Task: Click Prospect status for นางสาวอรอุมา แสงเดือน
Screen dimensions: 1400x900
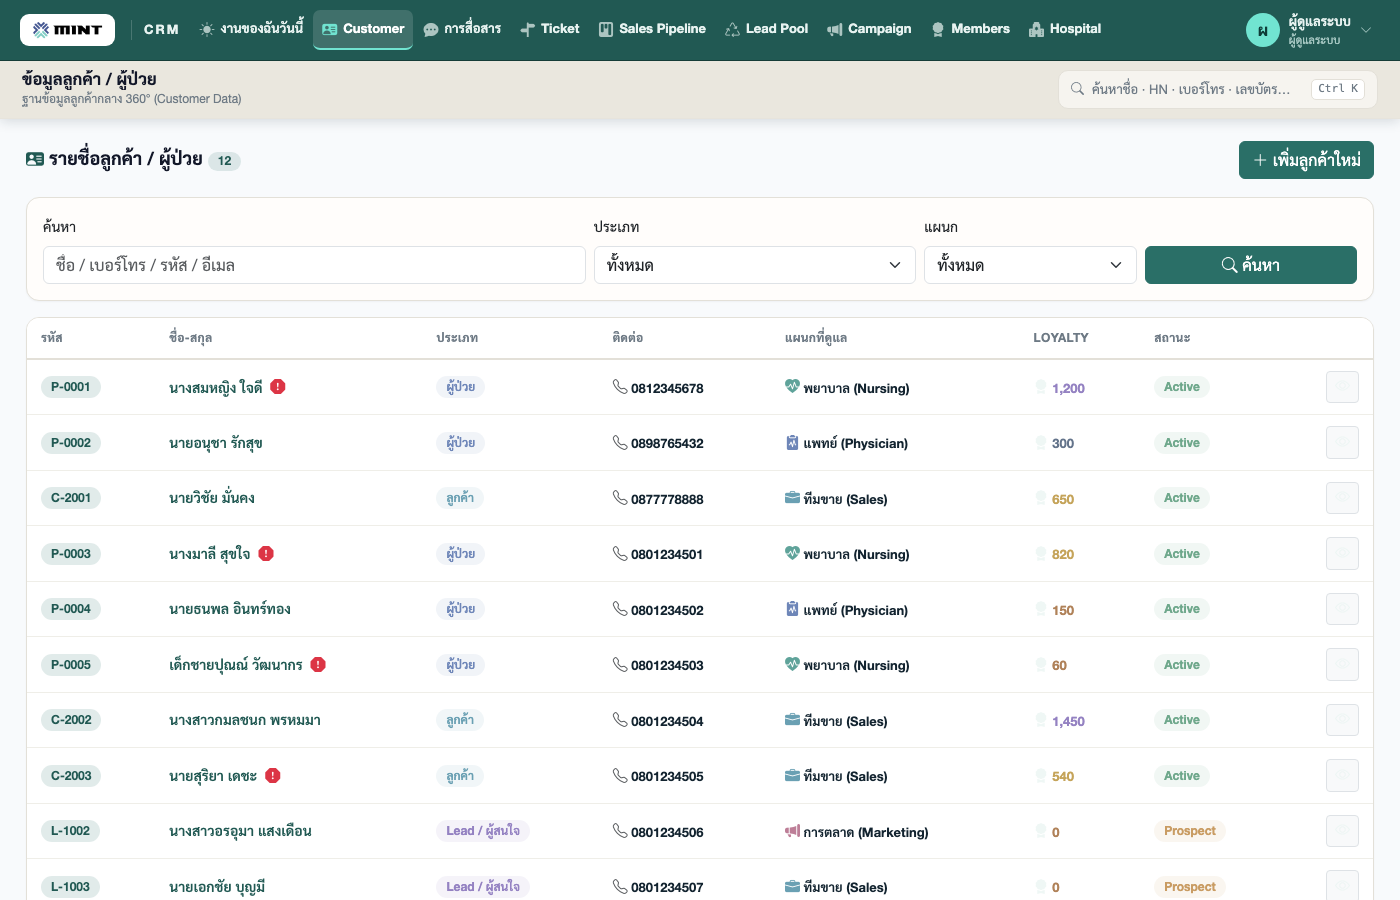Action: pos(1190,831)
